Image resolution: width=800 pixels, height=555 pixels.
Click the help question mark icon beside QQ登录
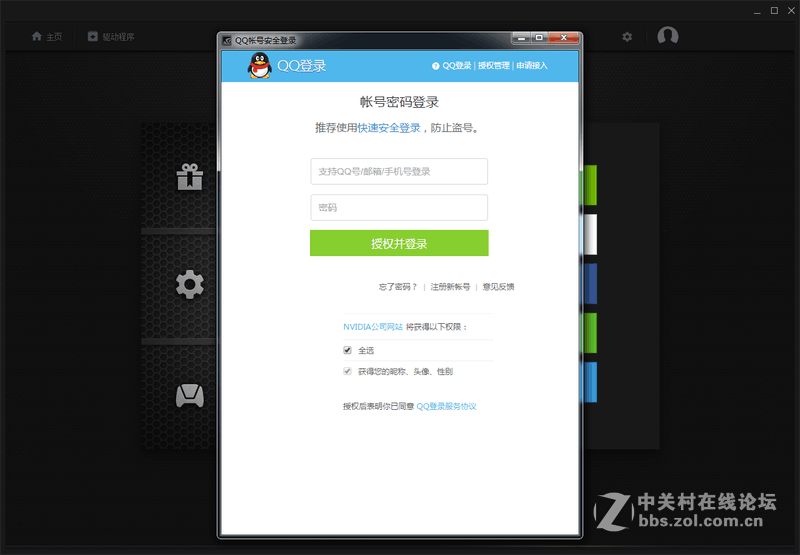point(435,66)
